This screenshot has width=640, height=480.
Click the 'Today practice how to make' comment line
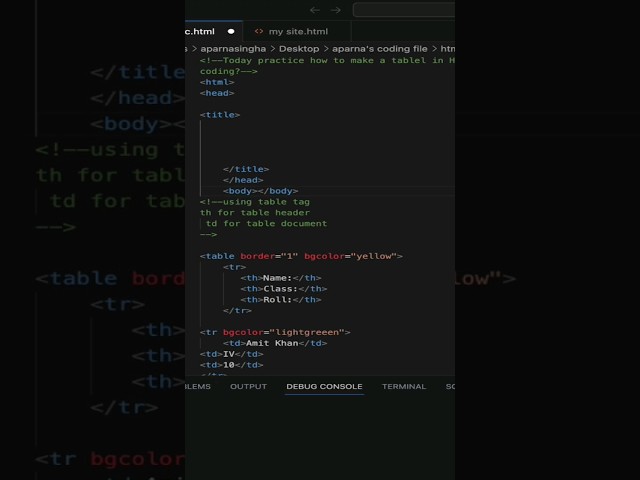pyautogui.click(x=327, y=60)
